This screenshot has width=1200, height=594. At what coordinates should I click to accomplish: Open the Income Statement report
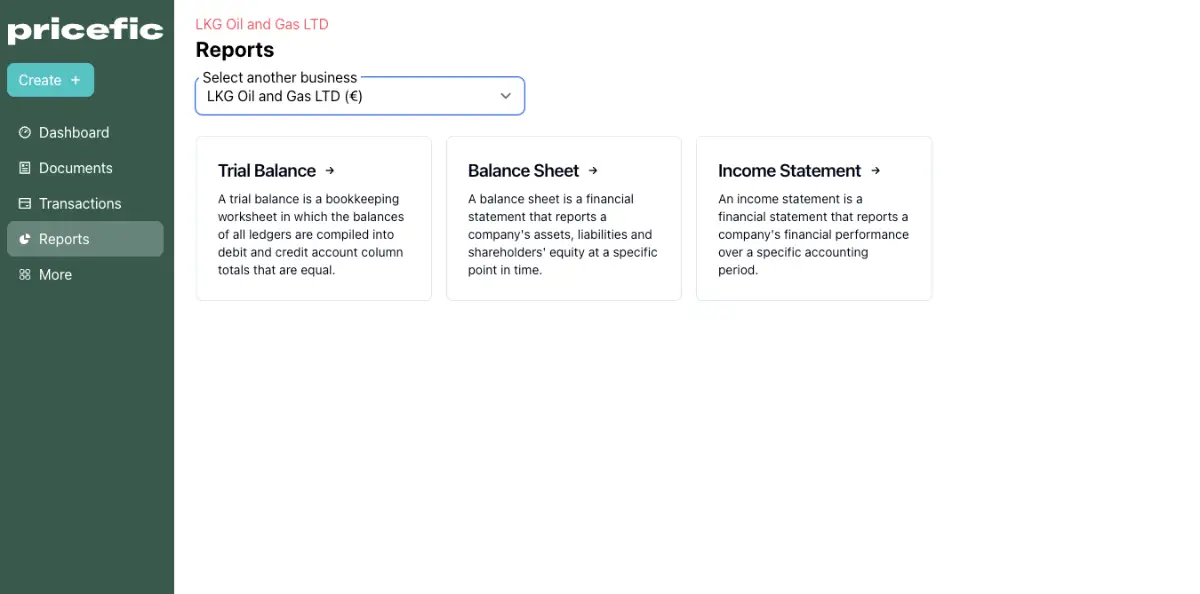(814, 218)
